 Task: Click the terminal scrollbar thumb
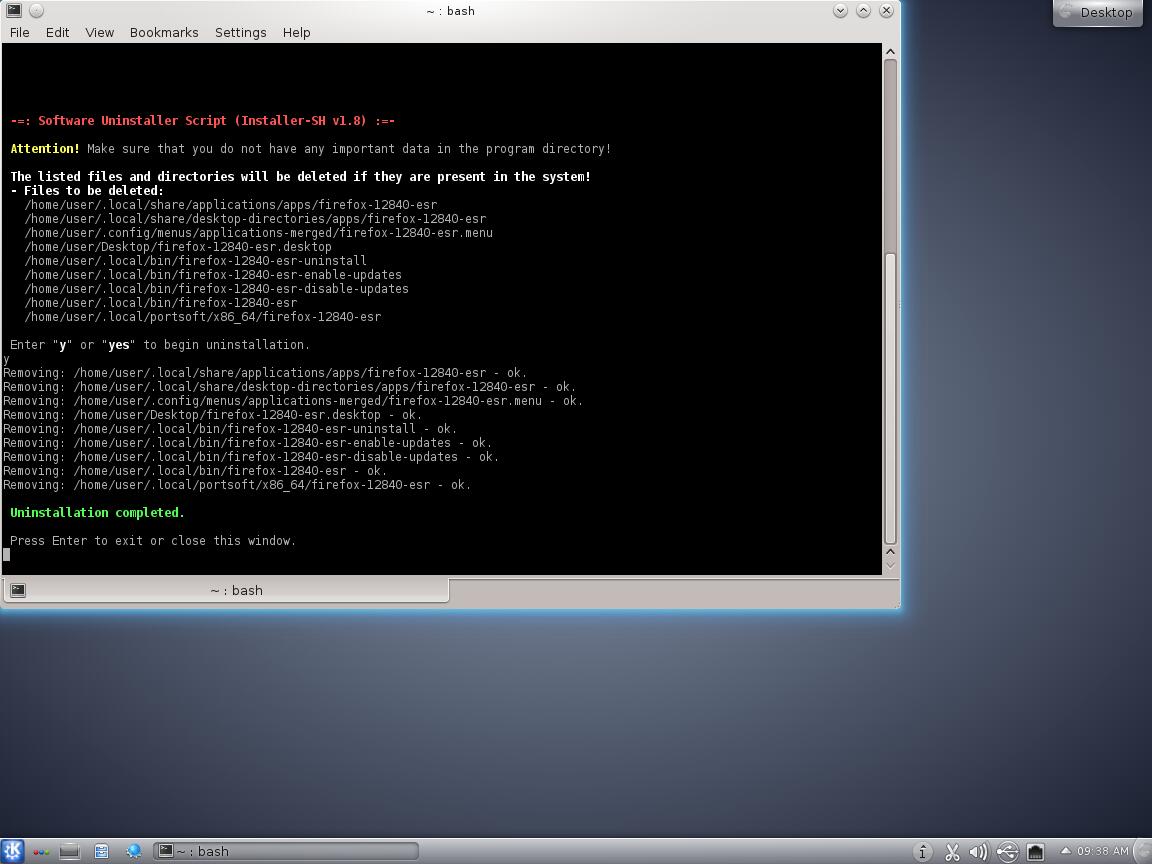tap(890, 397)
